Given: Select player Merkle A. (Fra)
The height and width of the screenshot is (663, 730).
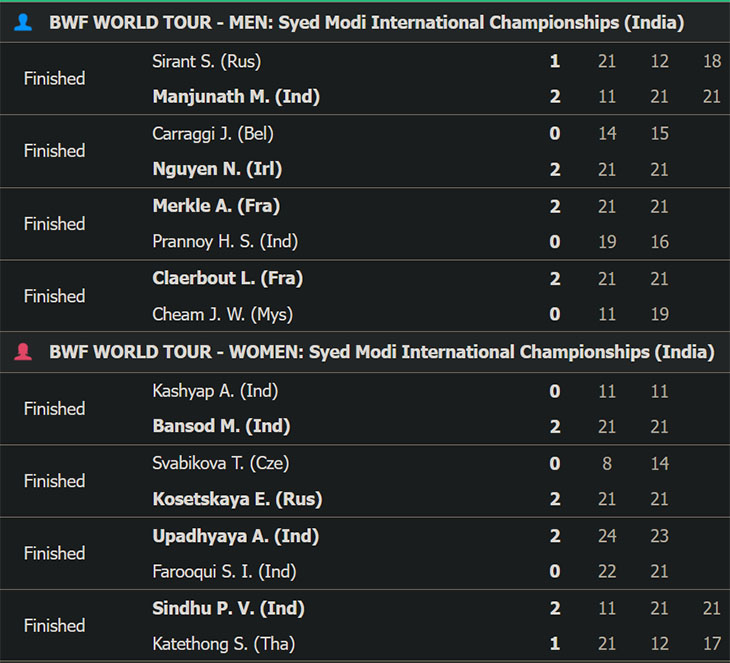Looking at the screenshot, I should click(216, 206).
